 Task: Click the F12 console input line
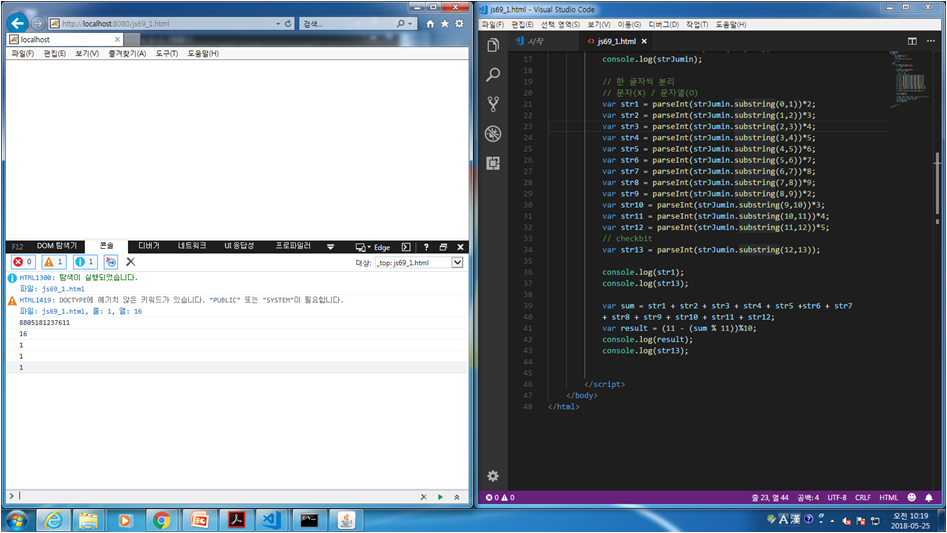pos(217,496)
